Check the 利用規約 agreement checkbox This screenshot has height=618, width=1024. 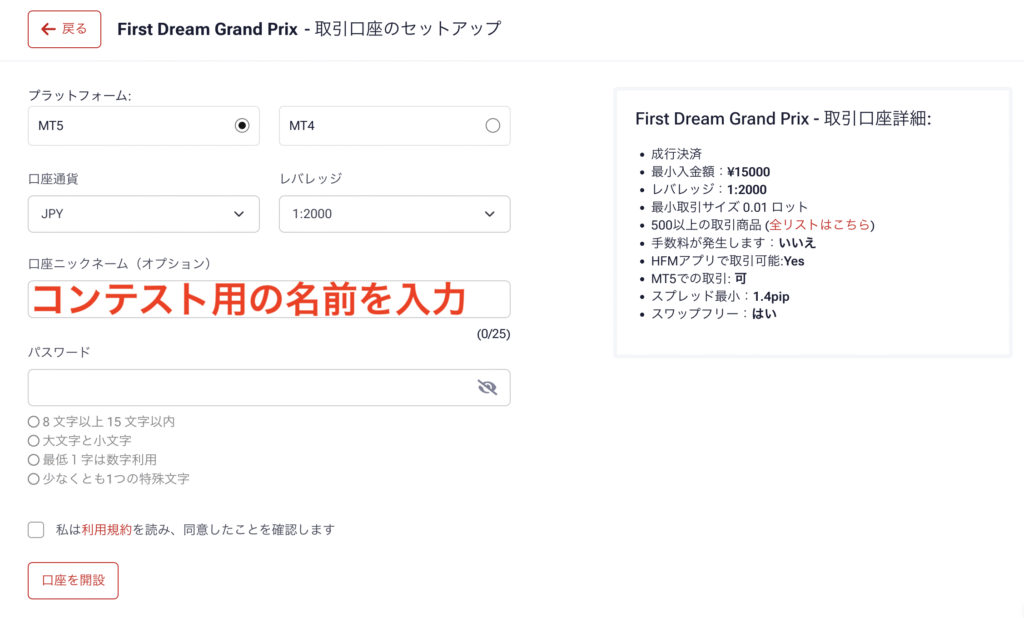36,530
